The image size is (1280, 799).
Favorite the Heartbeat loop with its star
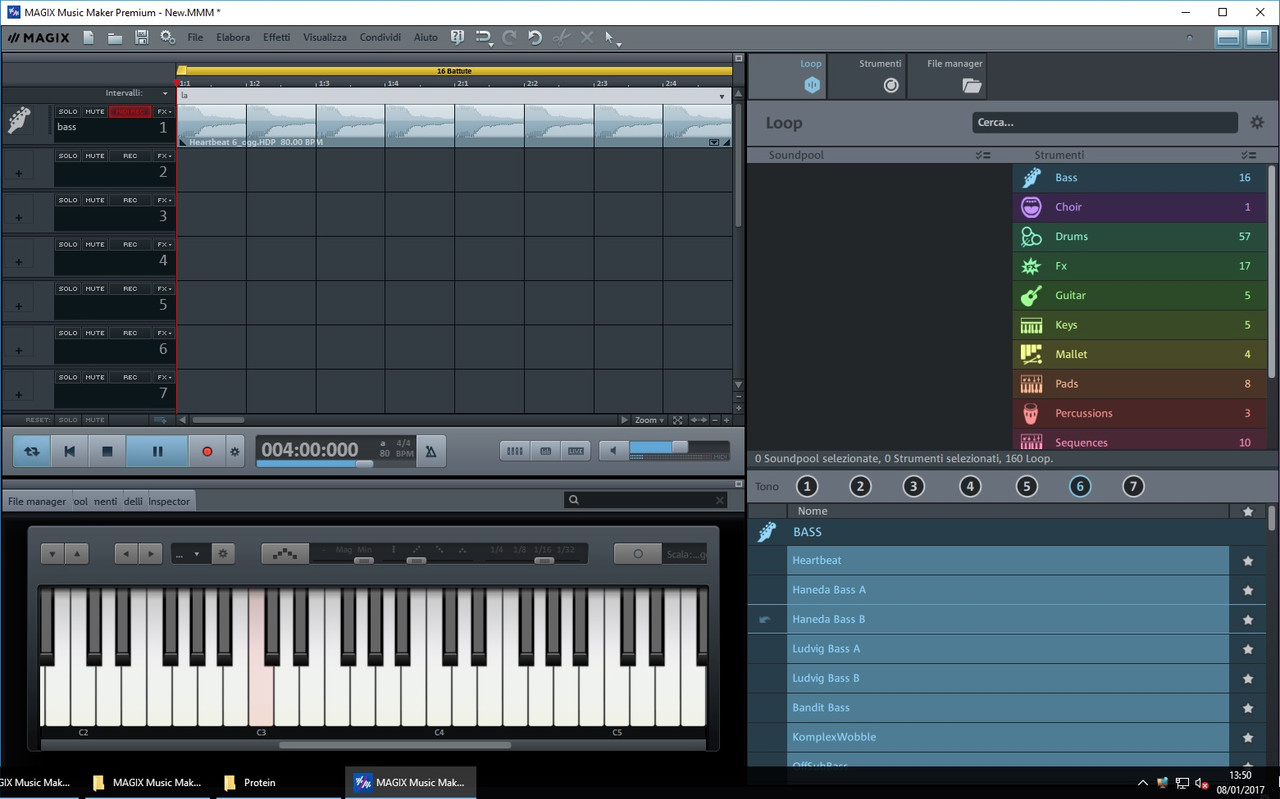(1248, 561)
